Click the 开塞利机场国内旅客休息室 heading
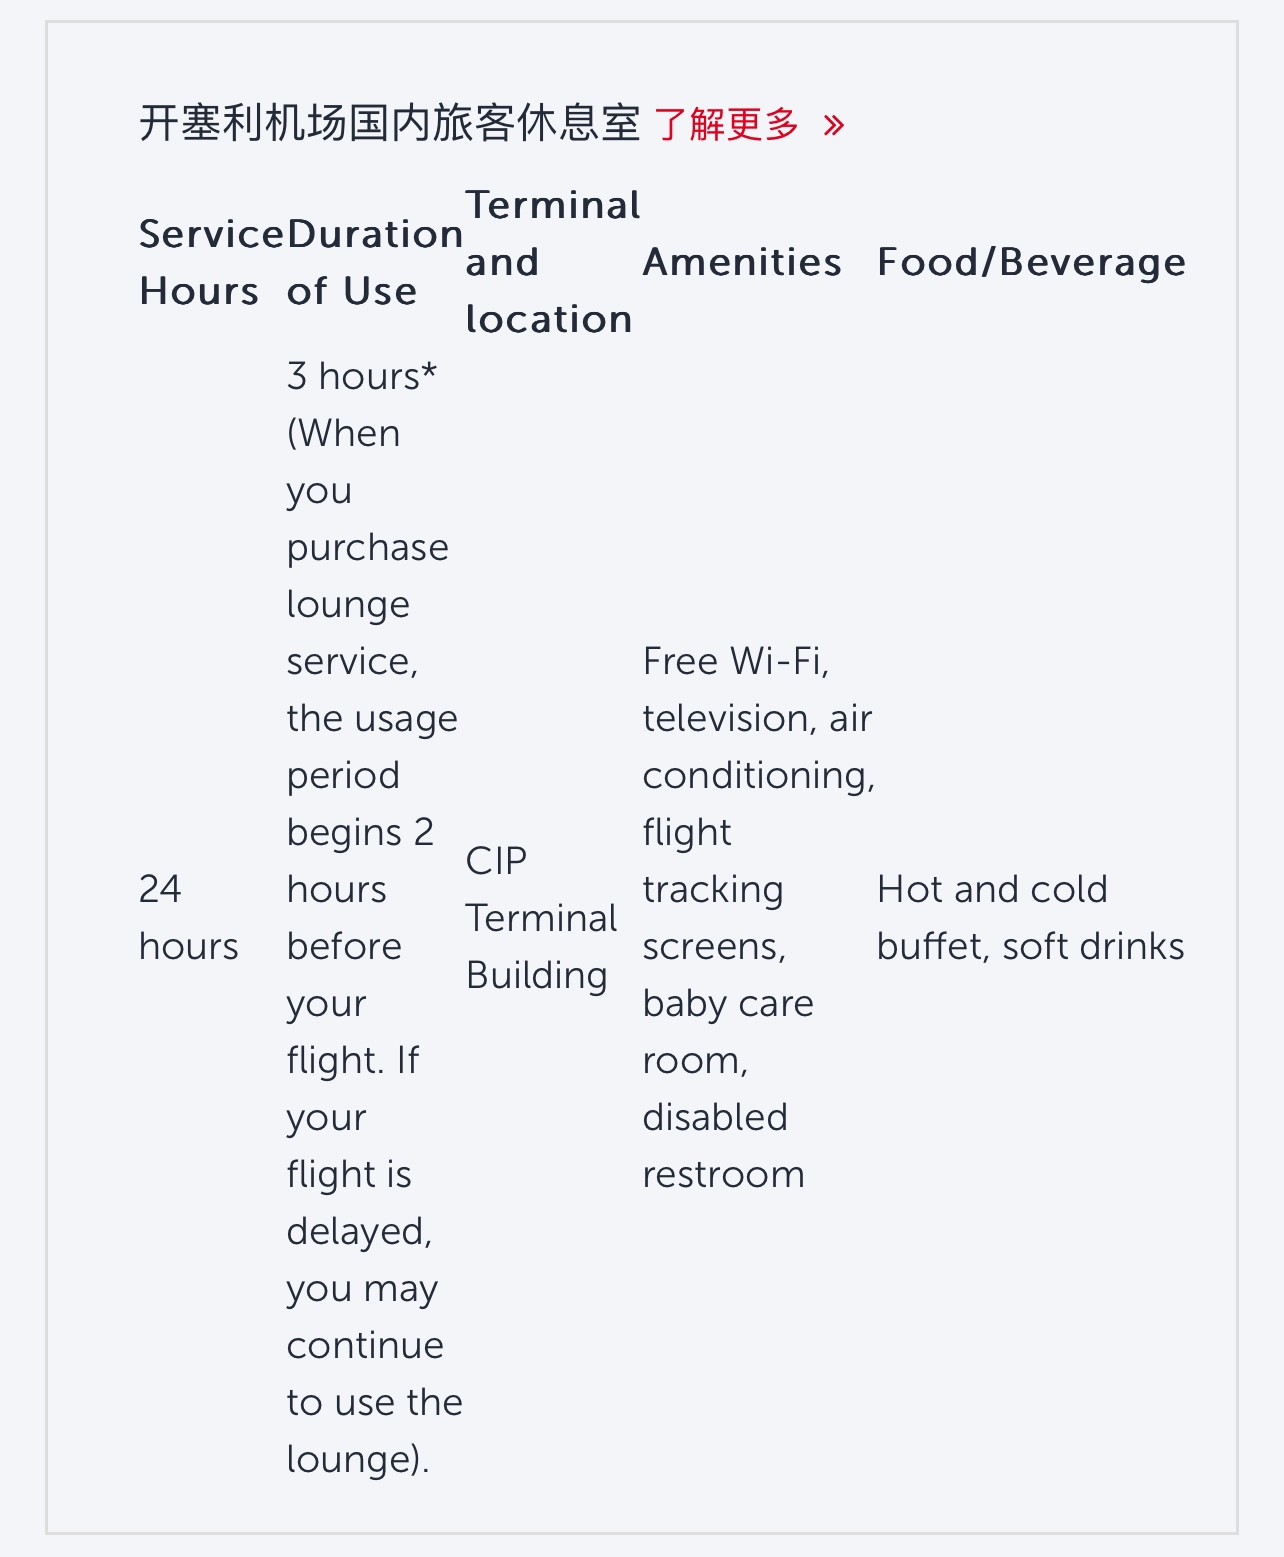 pyautogui.click(x=389, y=123)
